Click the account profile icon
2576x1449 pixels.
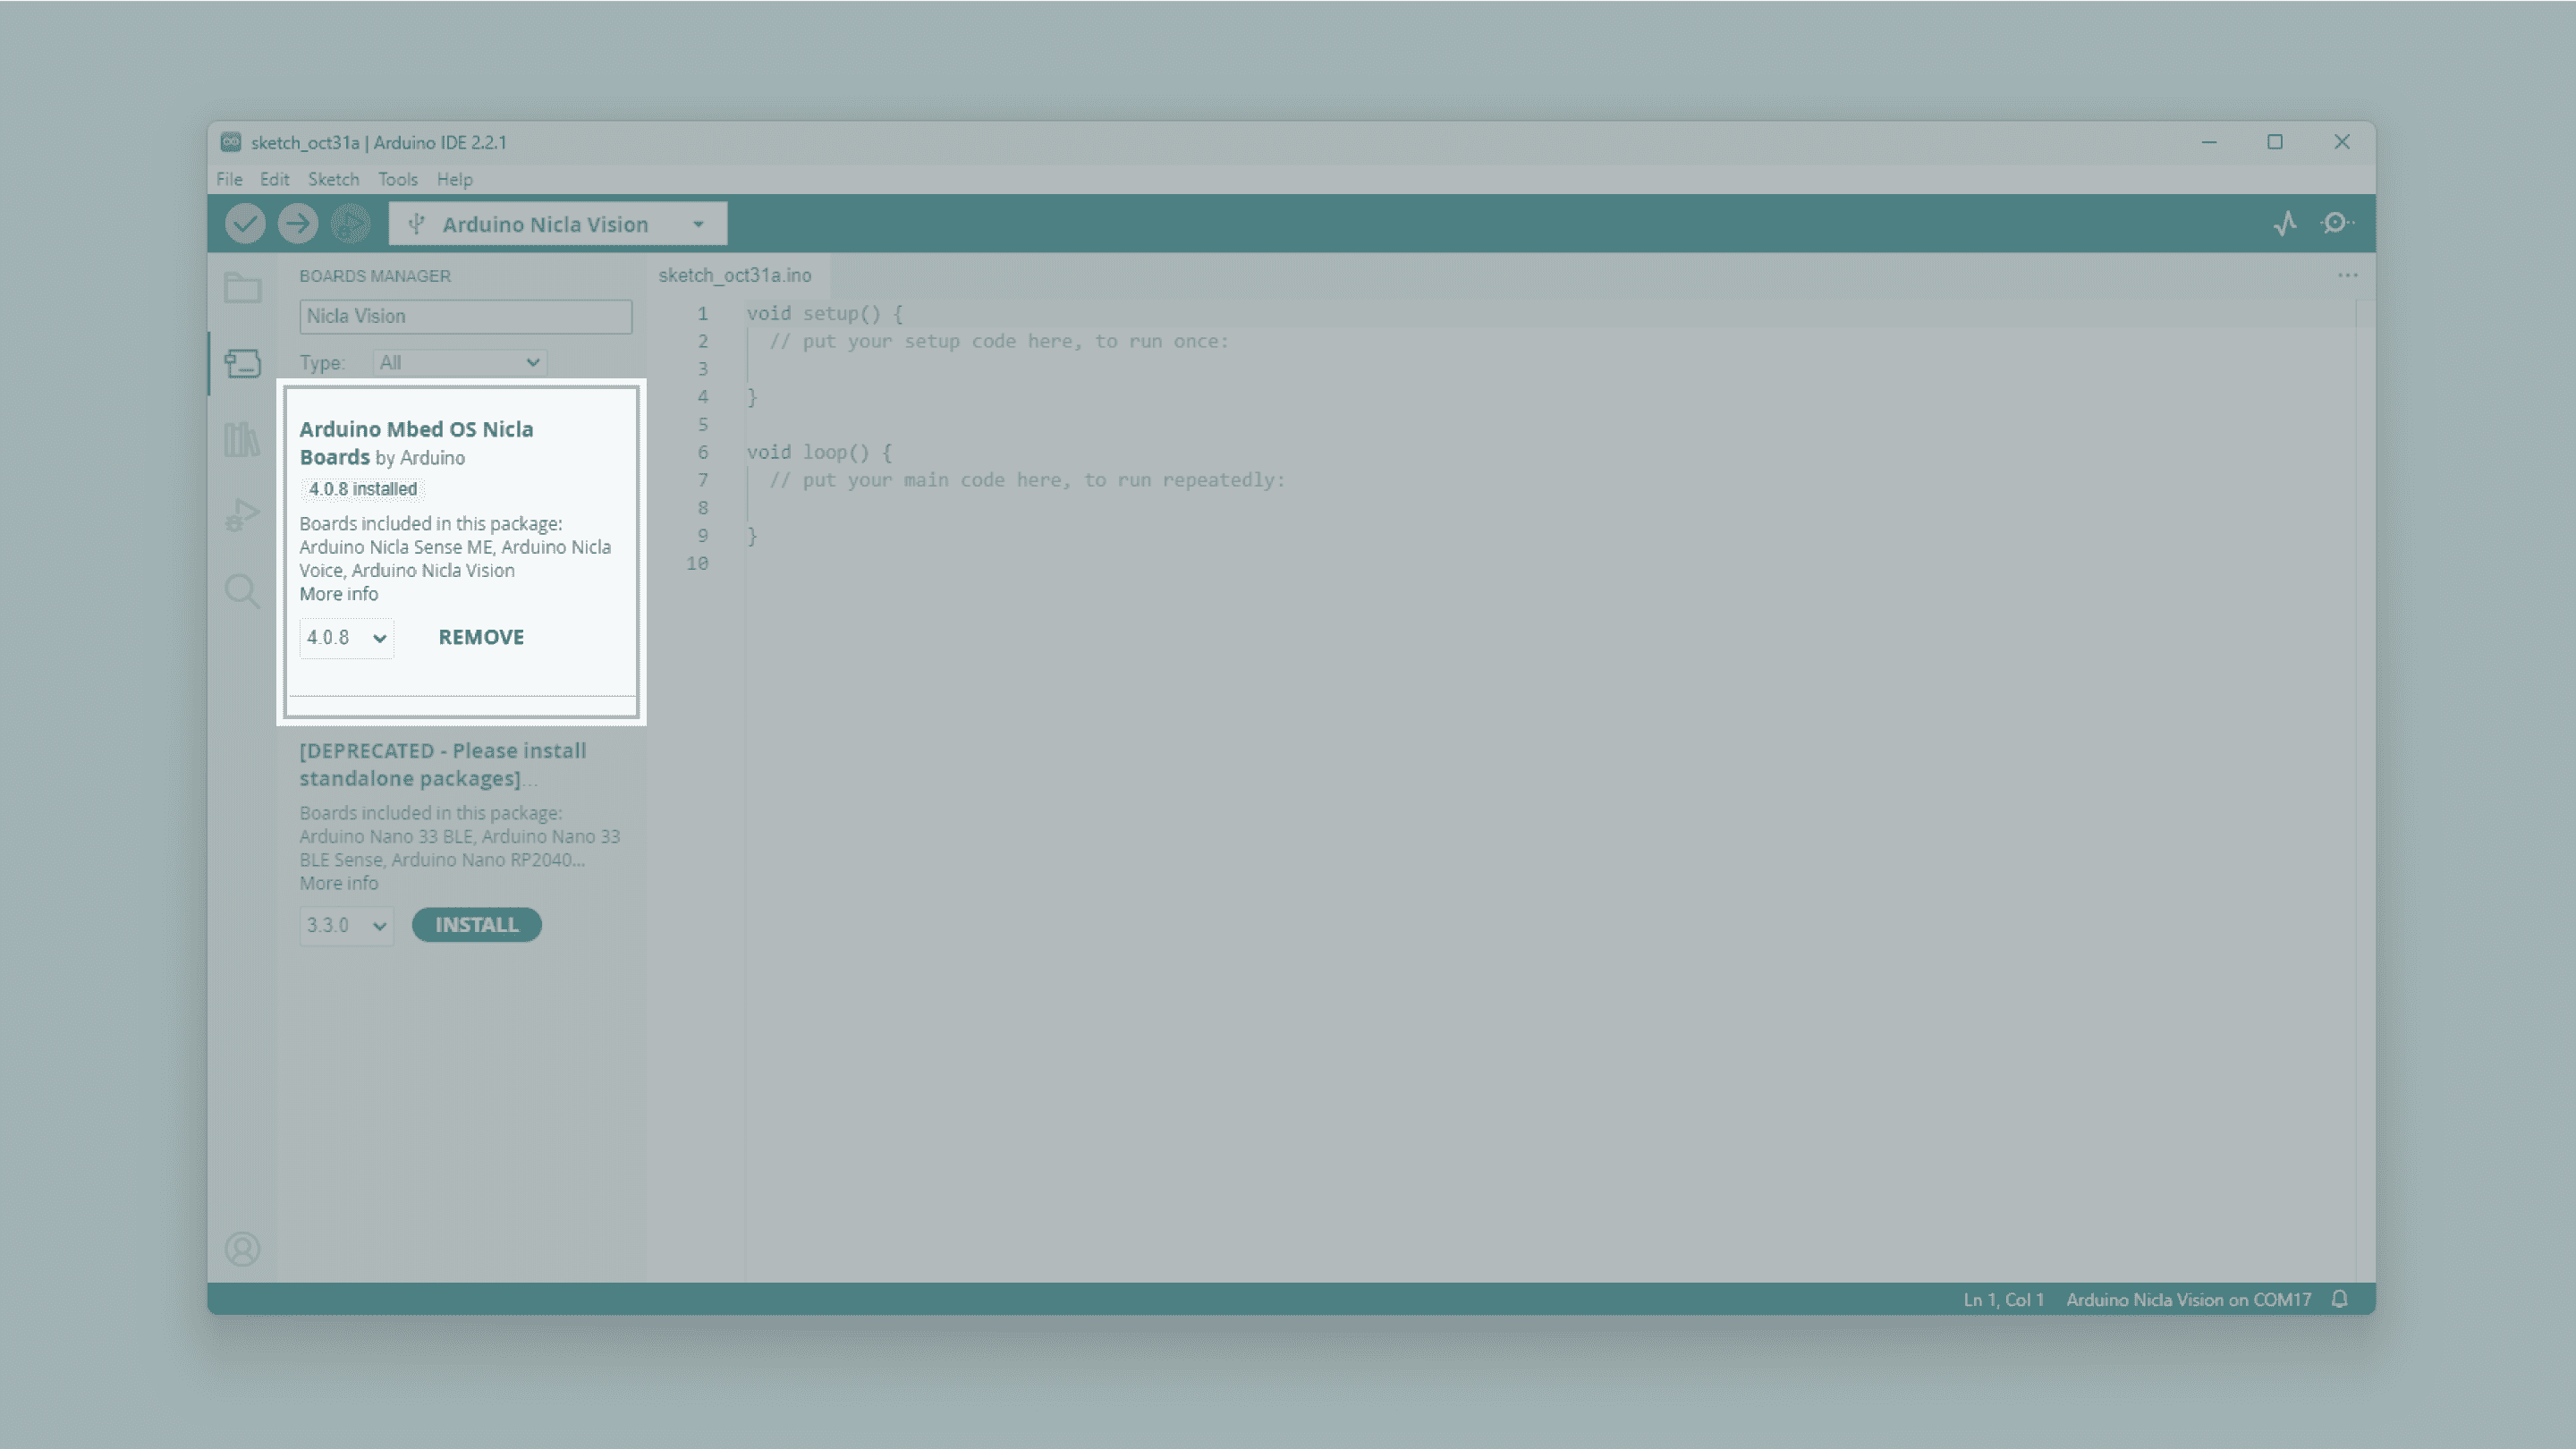coord(242,1248)
